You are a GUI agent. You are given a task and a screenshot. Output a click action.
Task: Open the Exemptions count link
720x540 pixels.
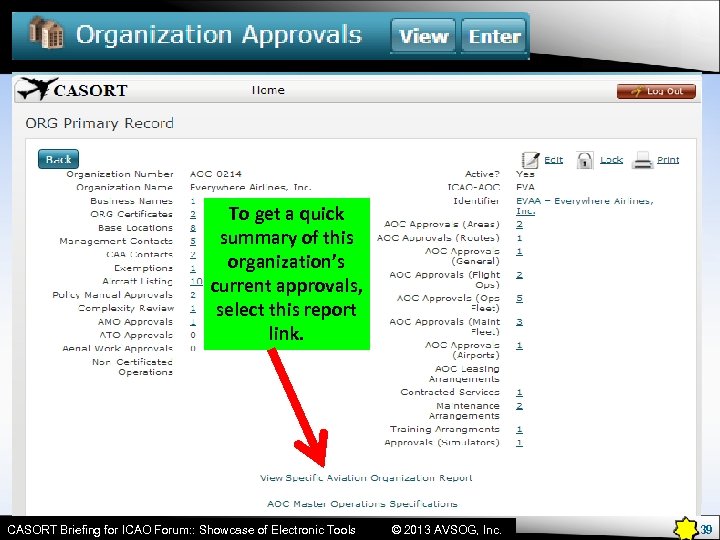193,268
